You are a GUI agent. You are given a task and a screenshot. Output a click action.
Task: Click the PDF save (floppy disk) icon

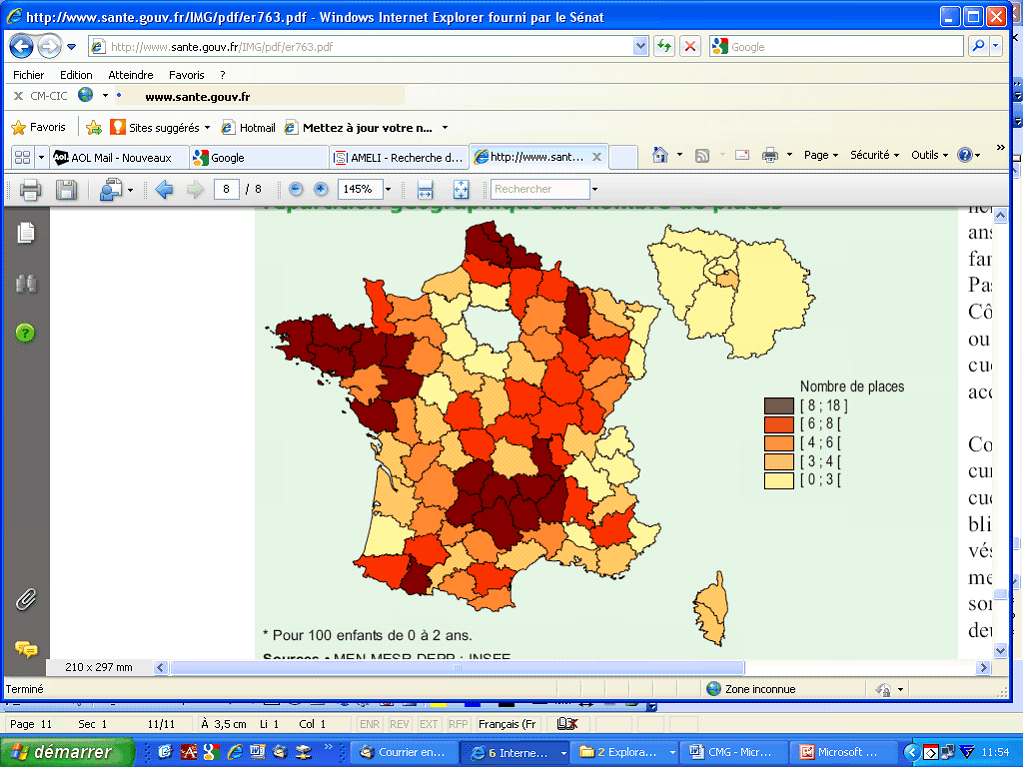tap(66, 189)
